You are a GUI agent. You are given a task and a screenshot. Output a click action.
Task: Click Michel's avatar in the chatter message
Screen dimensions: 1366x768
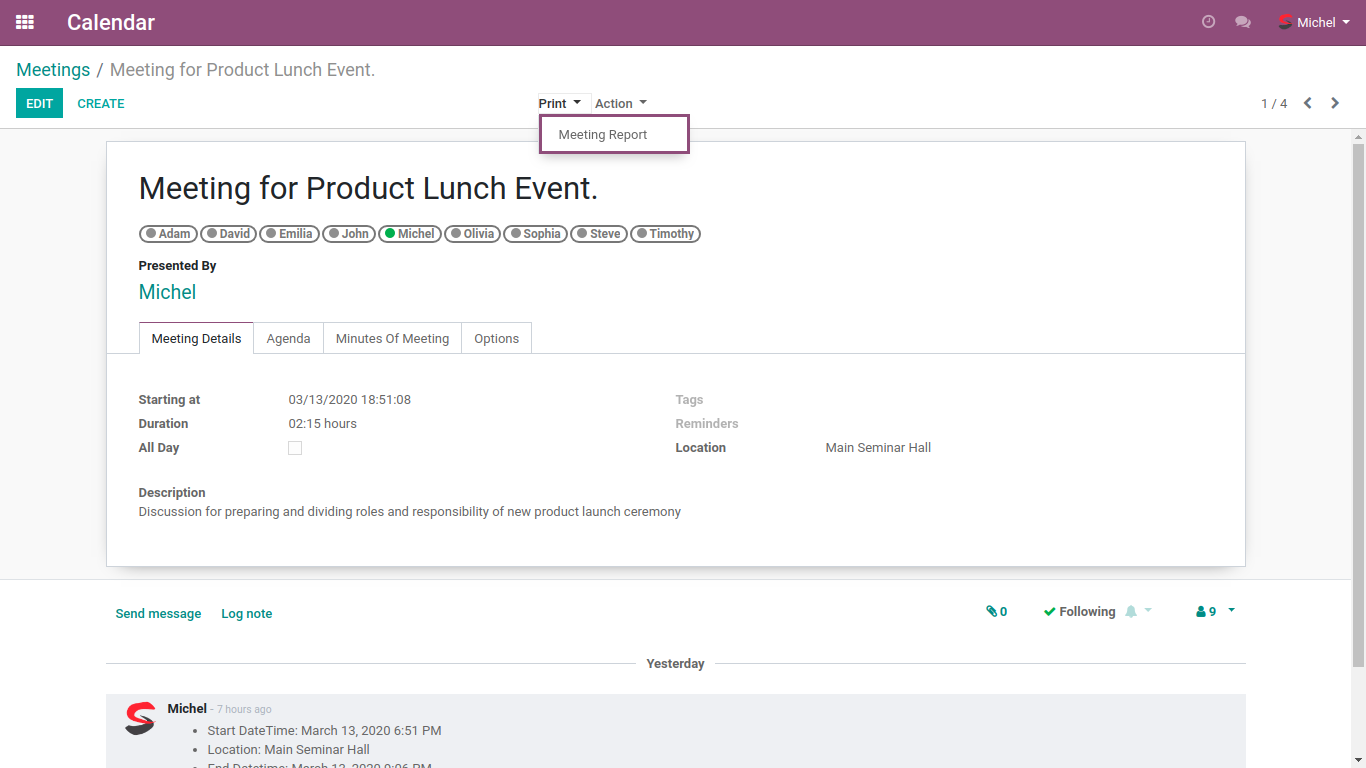coord(140,718)
